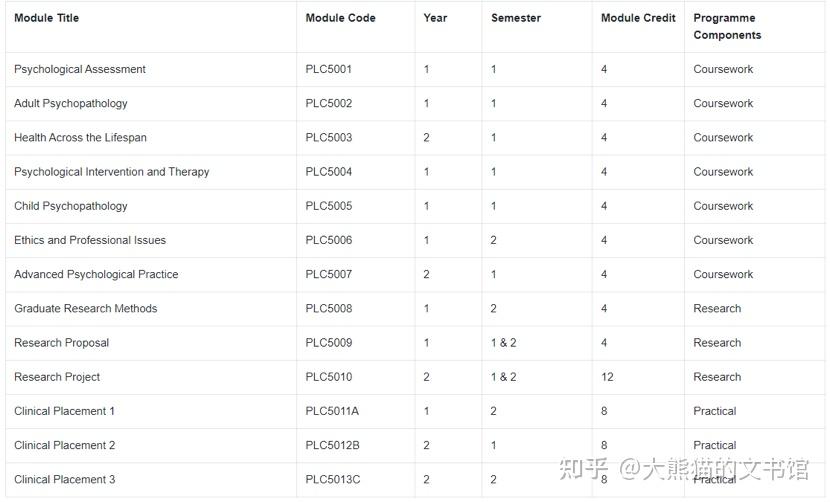This screenshot has height=502, width=830.
Task: Click Psychological Intervention and Therapy title
Action: [x=112, y=172]
